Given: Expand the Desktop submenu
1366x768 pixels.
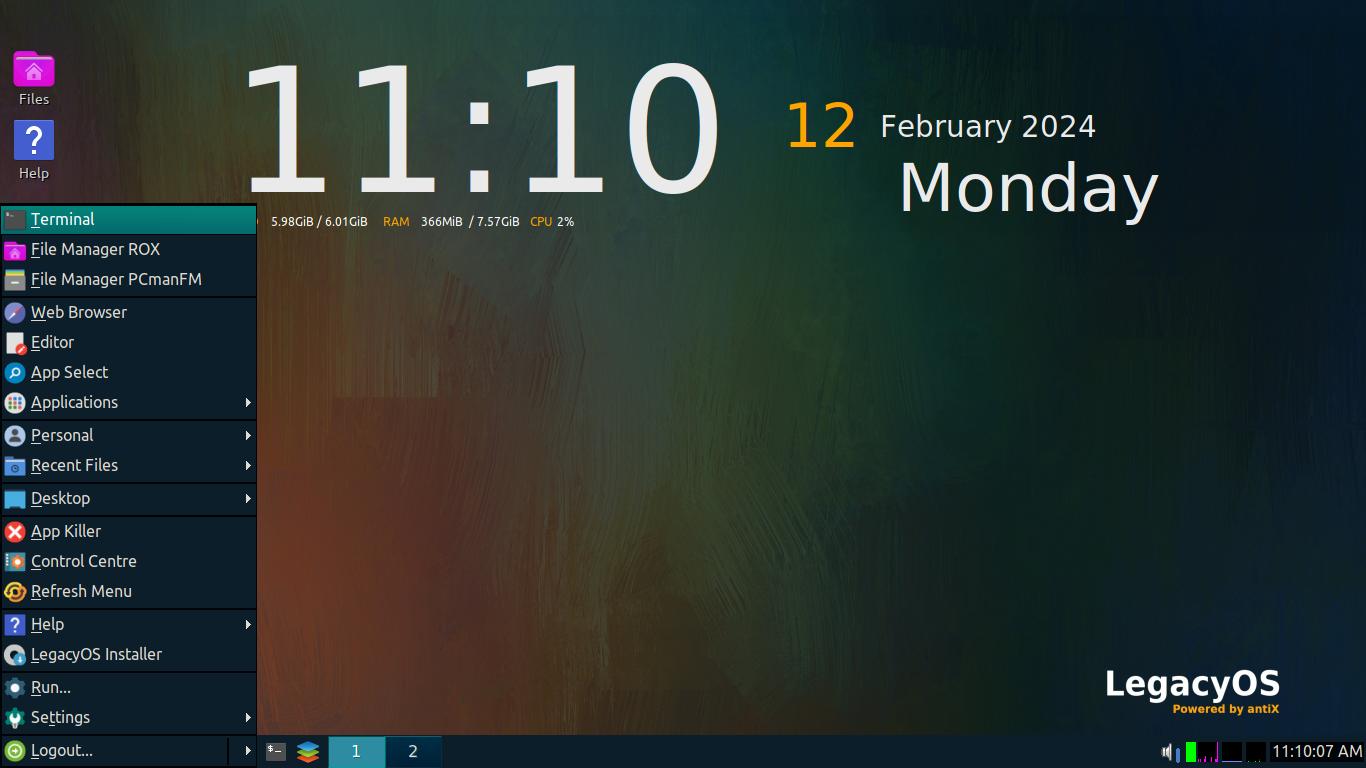Looking at the screenshot, I should pos(129,498).
